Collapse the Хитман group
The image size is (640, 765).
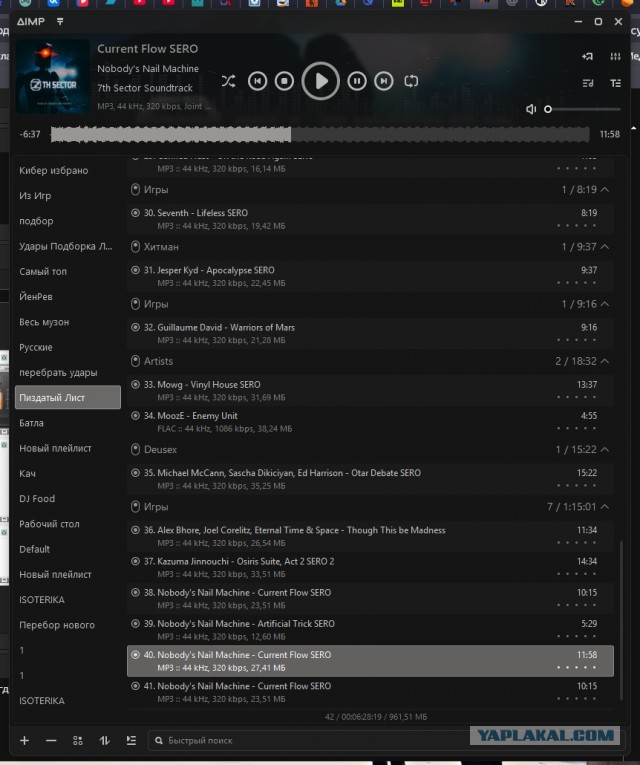click(x=605, y=247)
